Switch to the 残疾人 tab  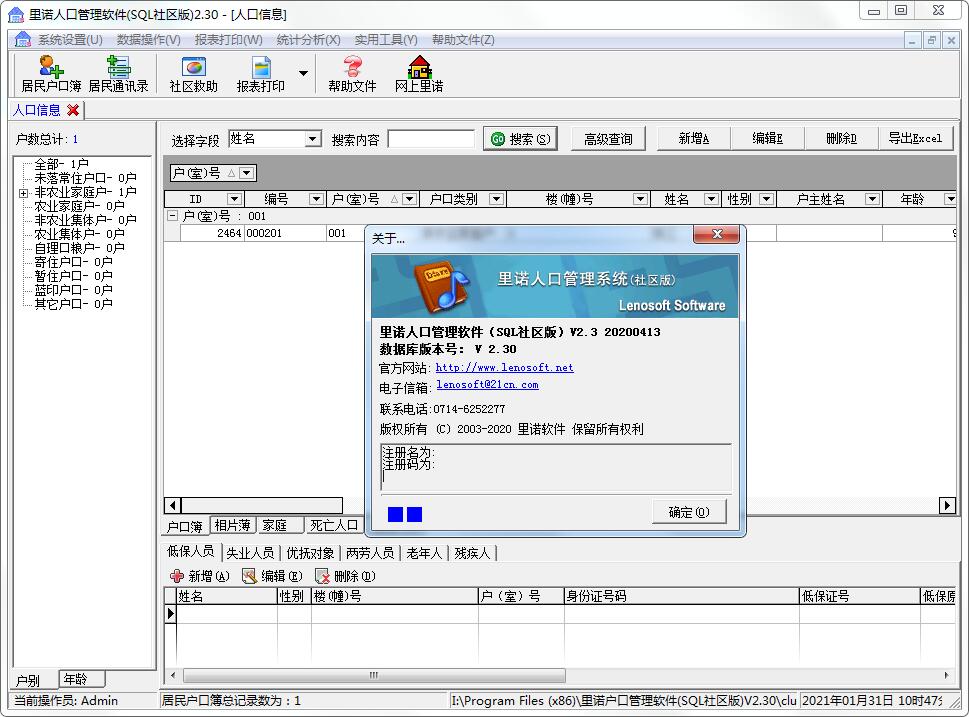[472, 553]
